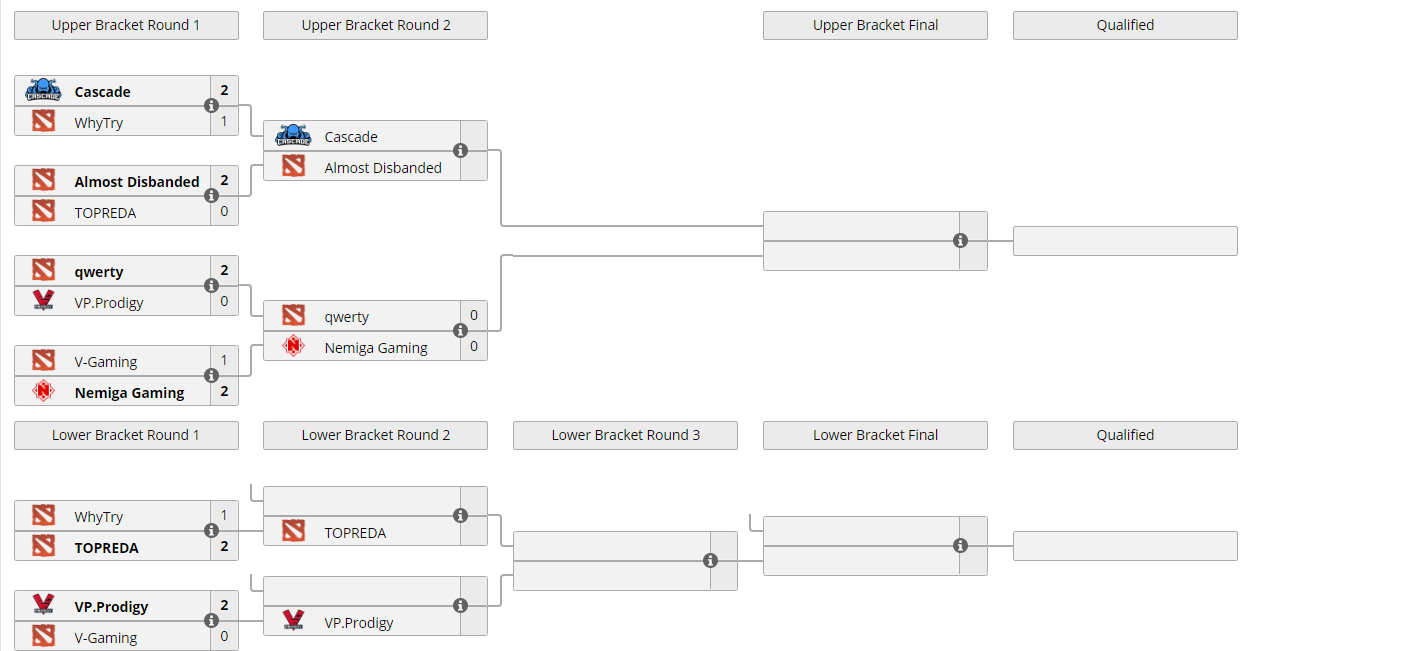Open info icon for V-Gaming vs Nemiga Gaming

pos(211,376)
